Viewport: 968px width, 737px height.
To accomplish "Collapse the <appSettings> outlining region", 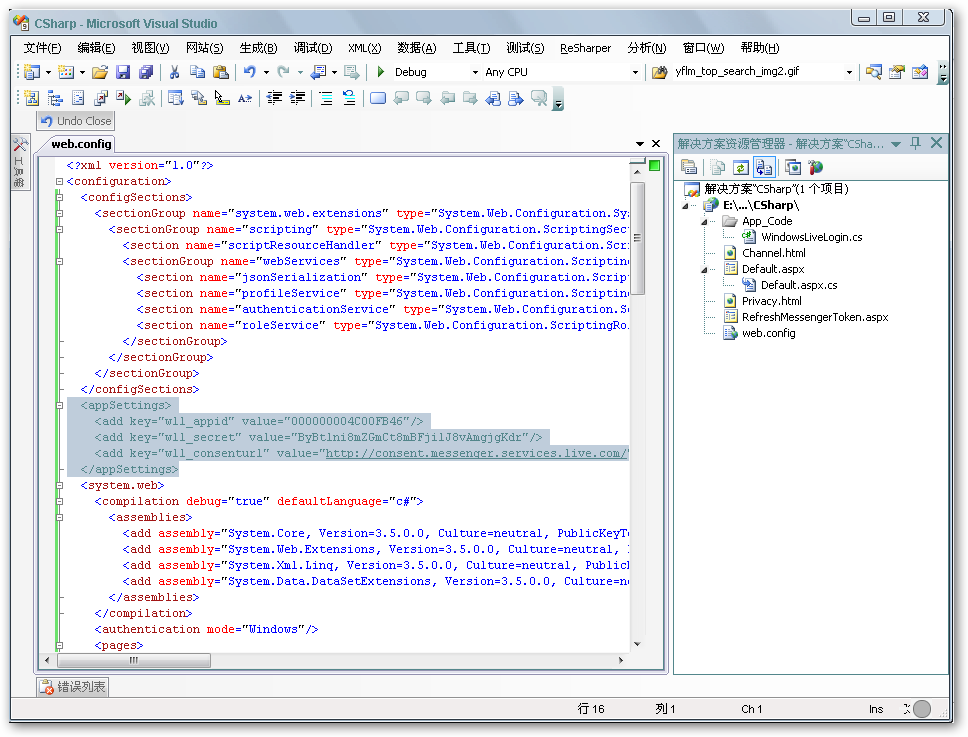I will (x=60, y=406).
